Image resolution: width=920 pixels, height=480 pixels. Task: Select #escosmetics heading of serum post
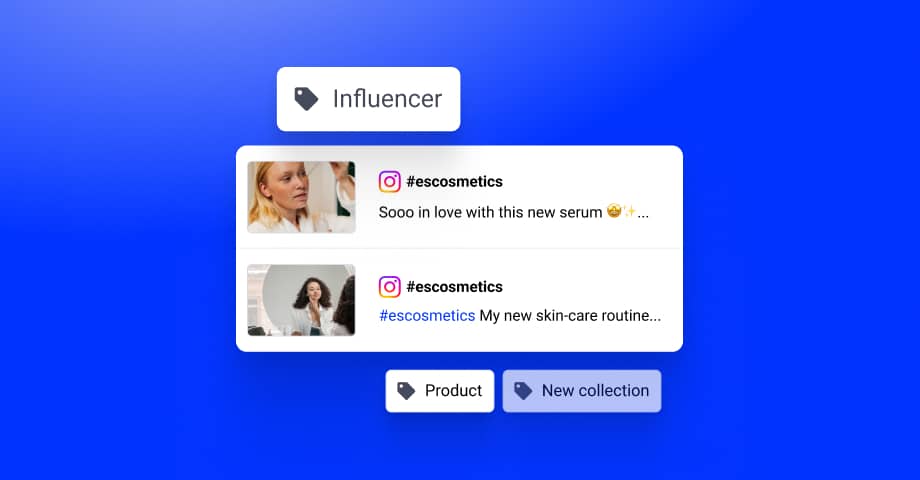455,182
